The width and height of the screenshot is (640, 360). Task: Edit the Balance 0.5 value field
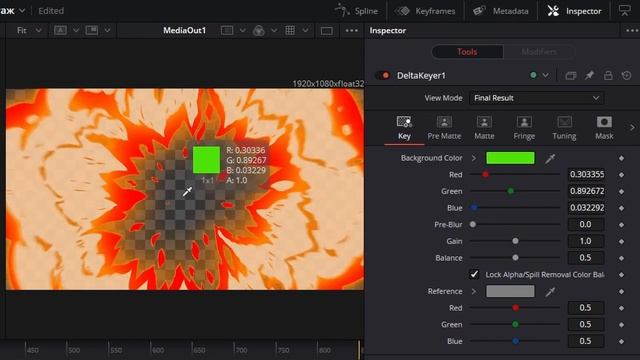click(x=586, y=258)
